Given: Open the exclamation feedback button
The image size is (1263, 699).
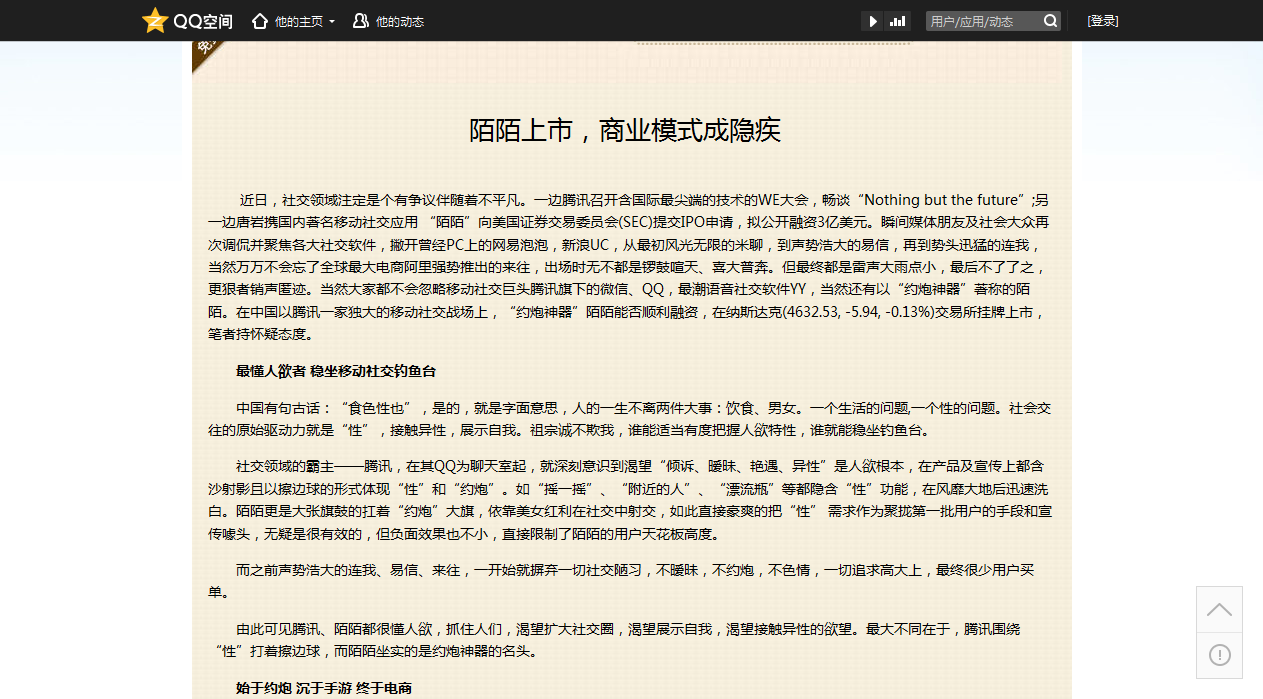Looking at the screenshot, I should [x=1219, y=655].
